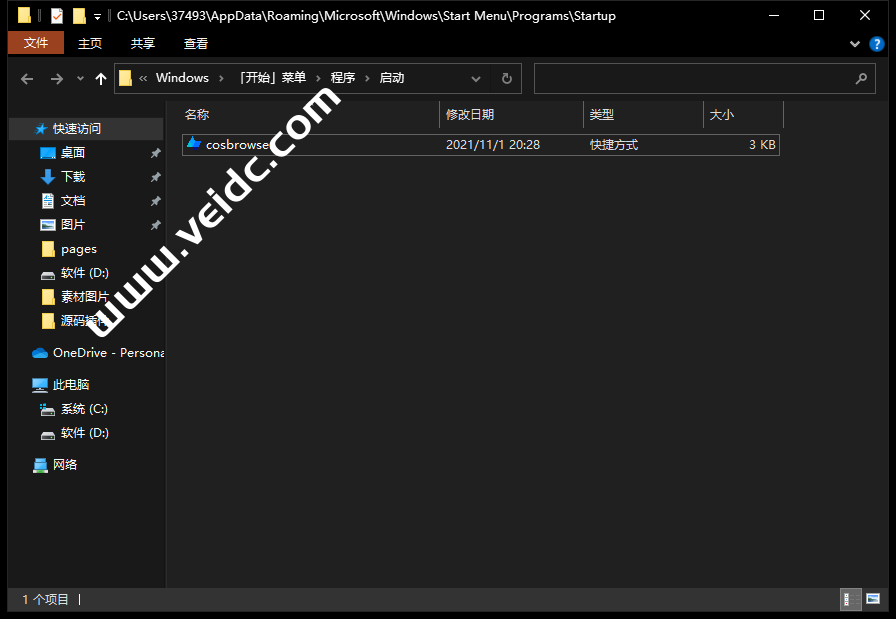Open 软件 (D:) under quick access
Image resolution: width=896 pixels, height=619 pixels.
pyautogui.click(x=86, y=273)
